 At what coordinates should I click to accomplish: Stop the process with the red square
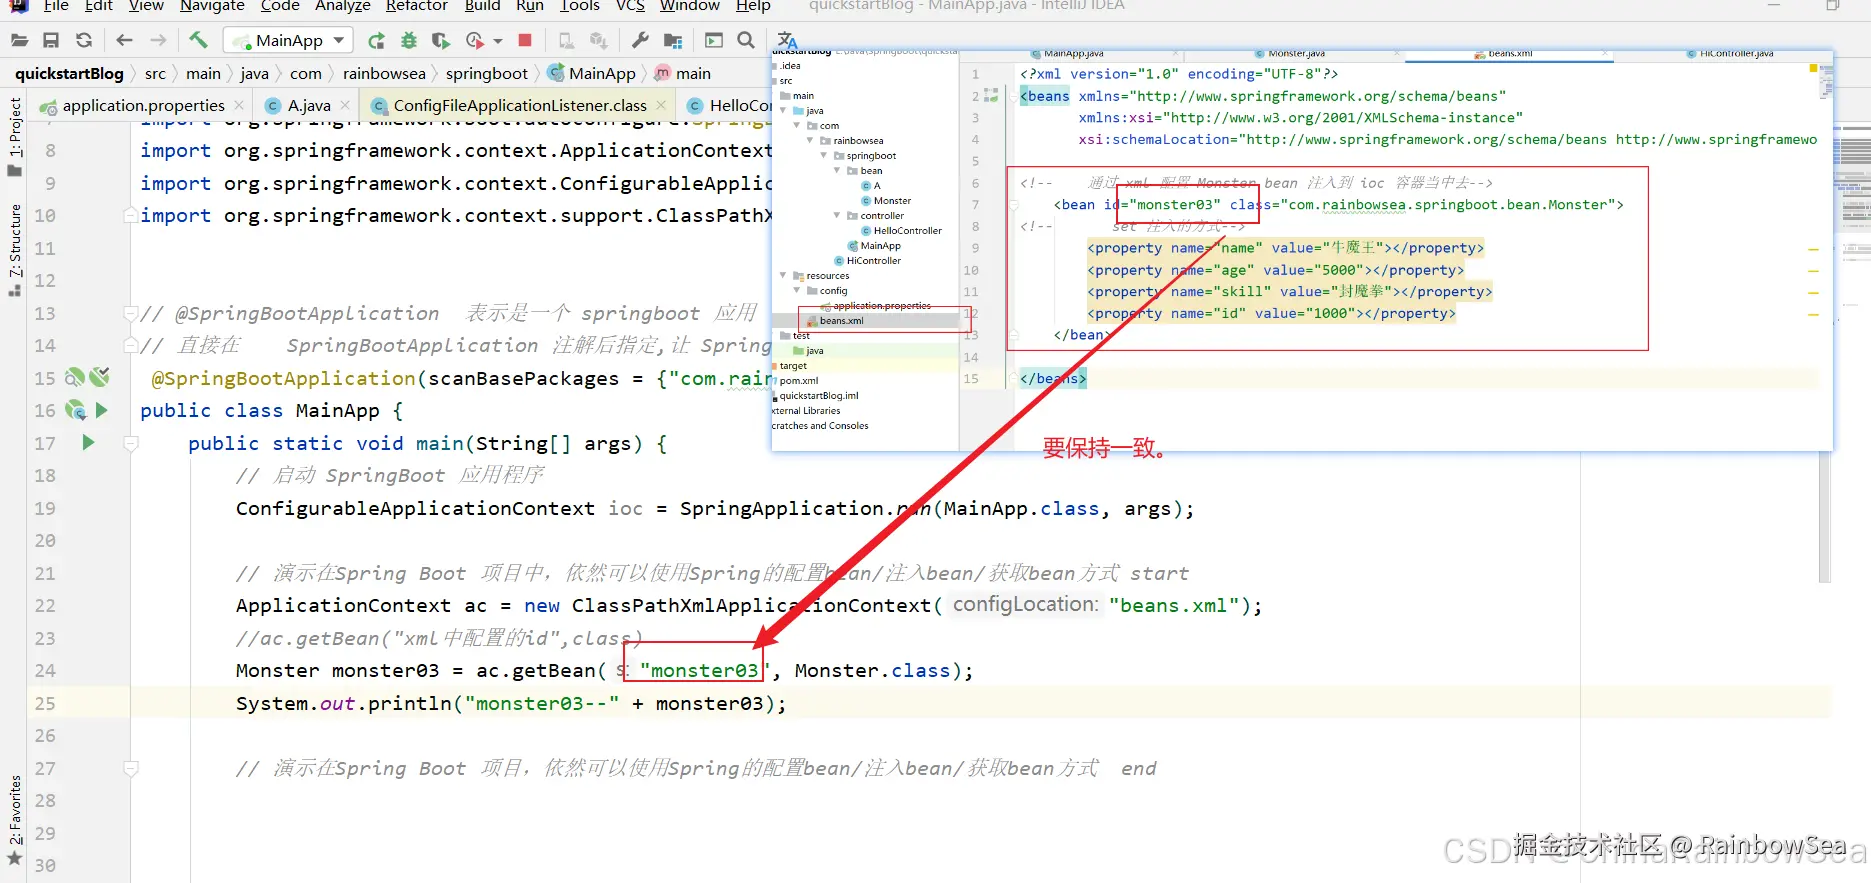click(x=525, y=40)
